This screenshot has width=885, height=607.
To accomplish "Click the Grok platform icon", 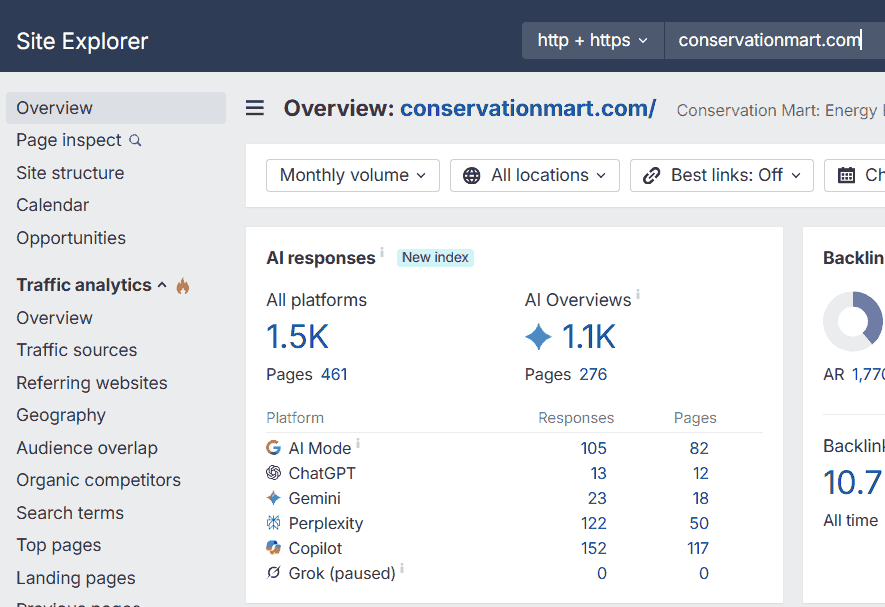I will 274,573.
